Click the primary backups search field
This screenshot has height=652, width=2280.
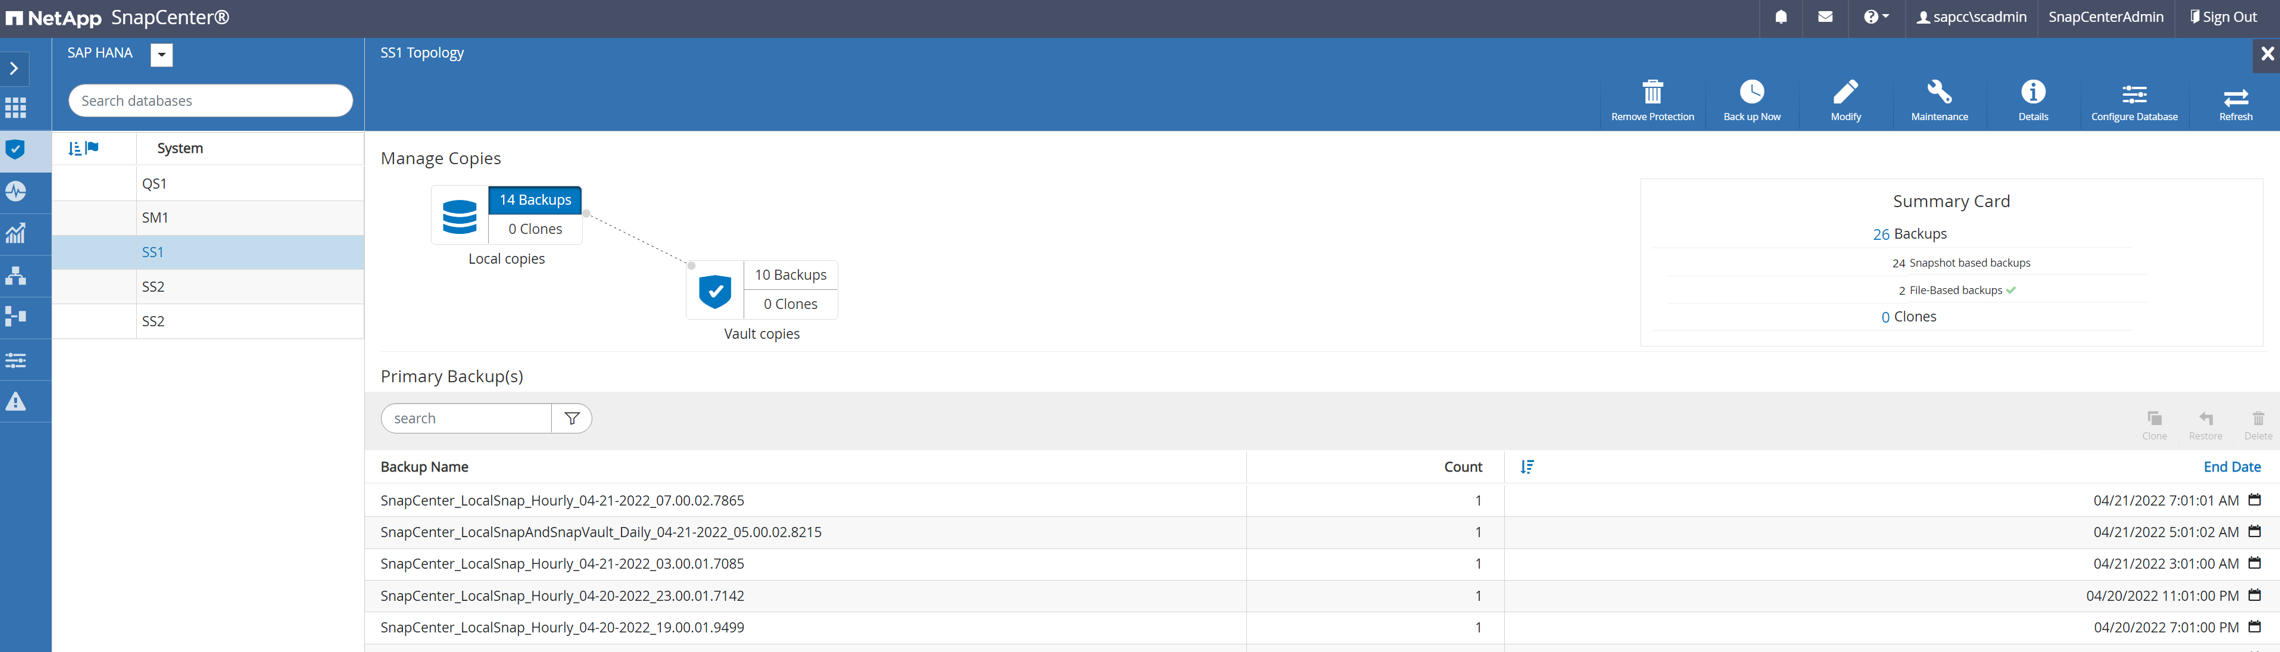pyautogui.click(x=466, y=419)
